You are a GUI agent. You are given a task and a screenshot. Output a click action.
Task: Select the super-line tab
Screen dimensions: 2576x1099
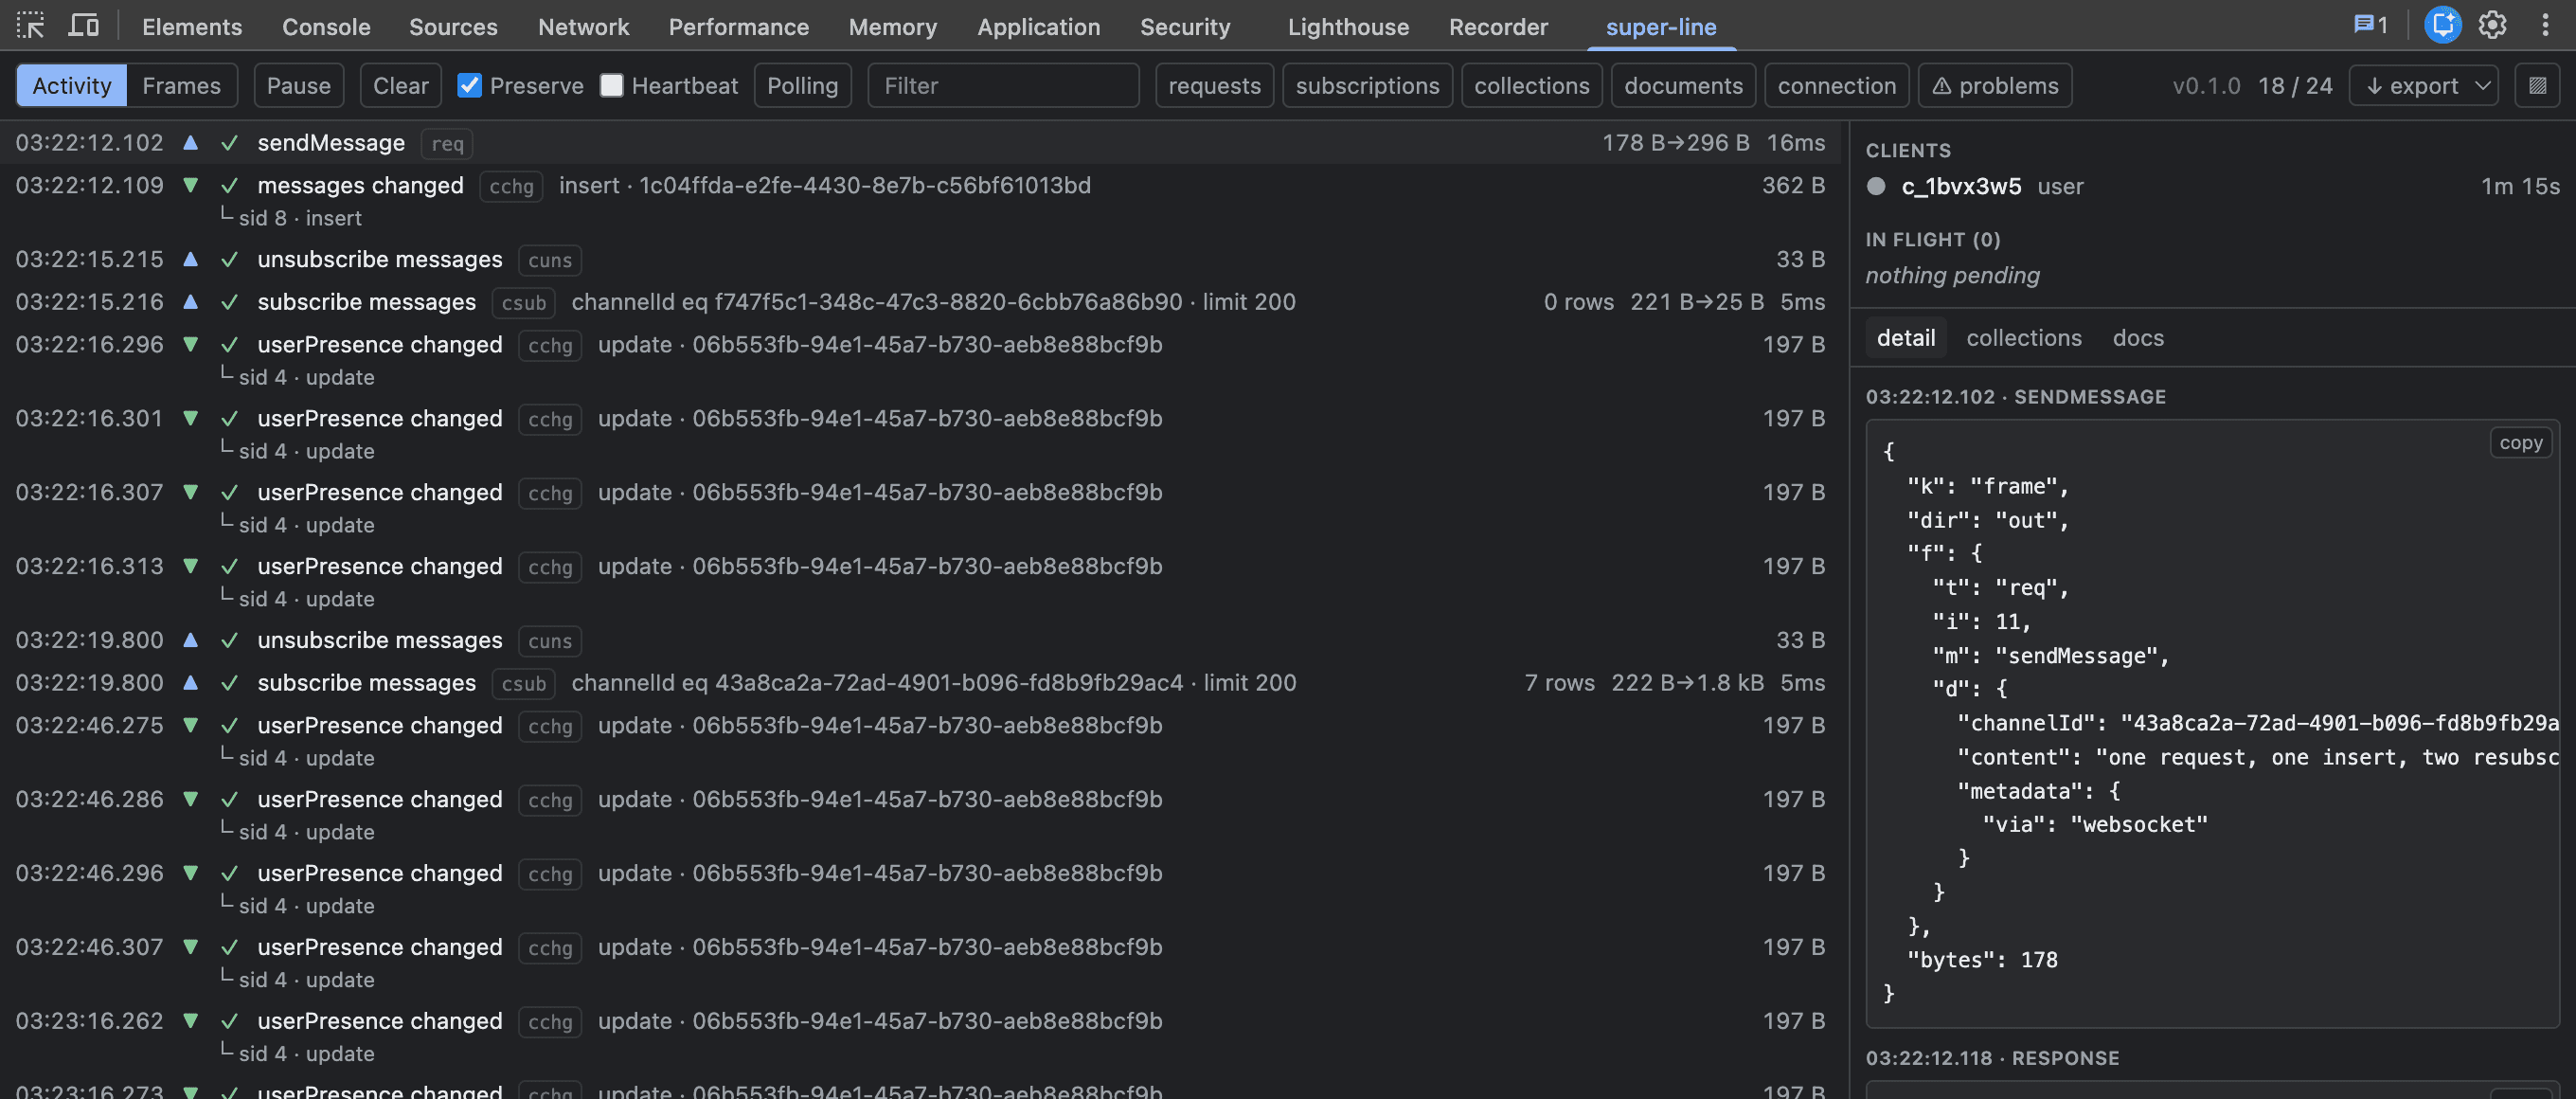(x=1661, y=27)
